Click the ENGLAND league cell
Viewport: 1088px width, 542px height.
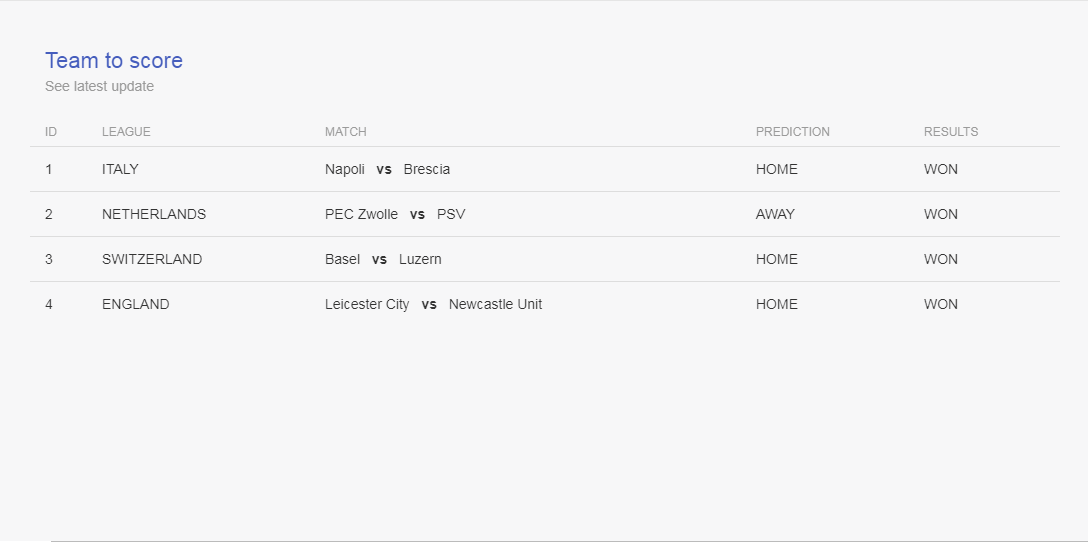pos(135,305)
